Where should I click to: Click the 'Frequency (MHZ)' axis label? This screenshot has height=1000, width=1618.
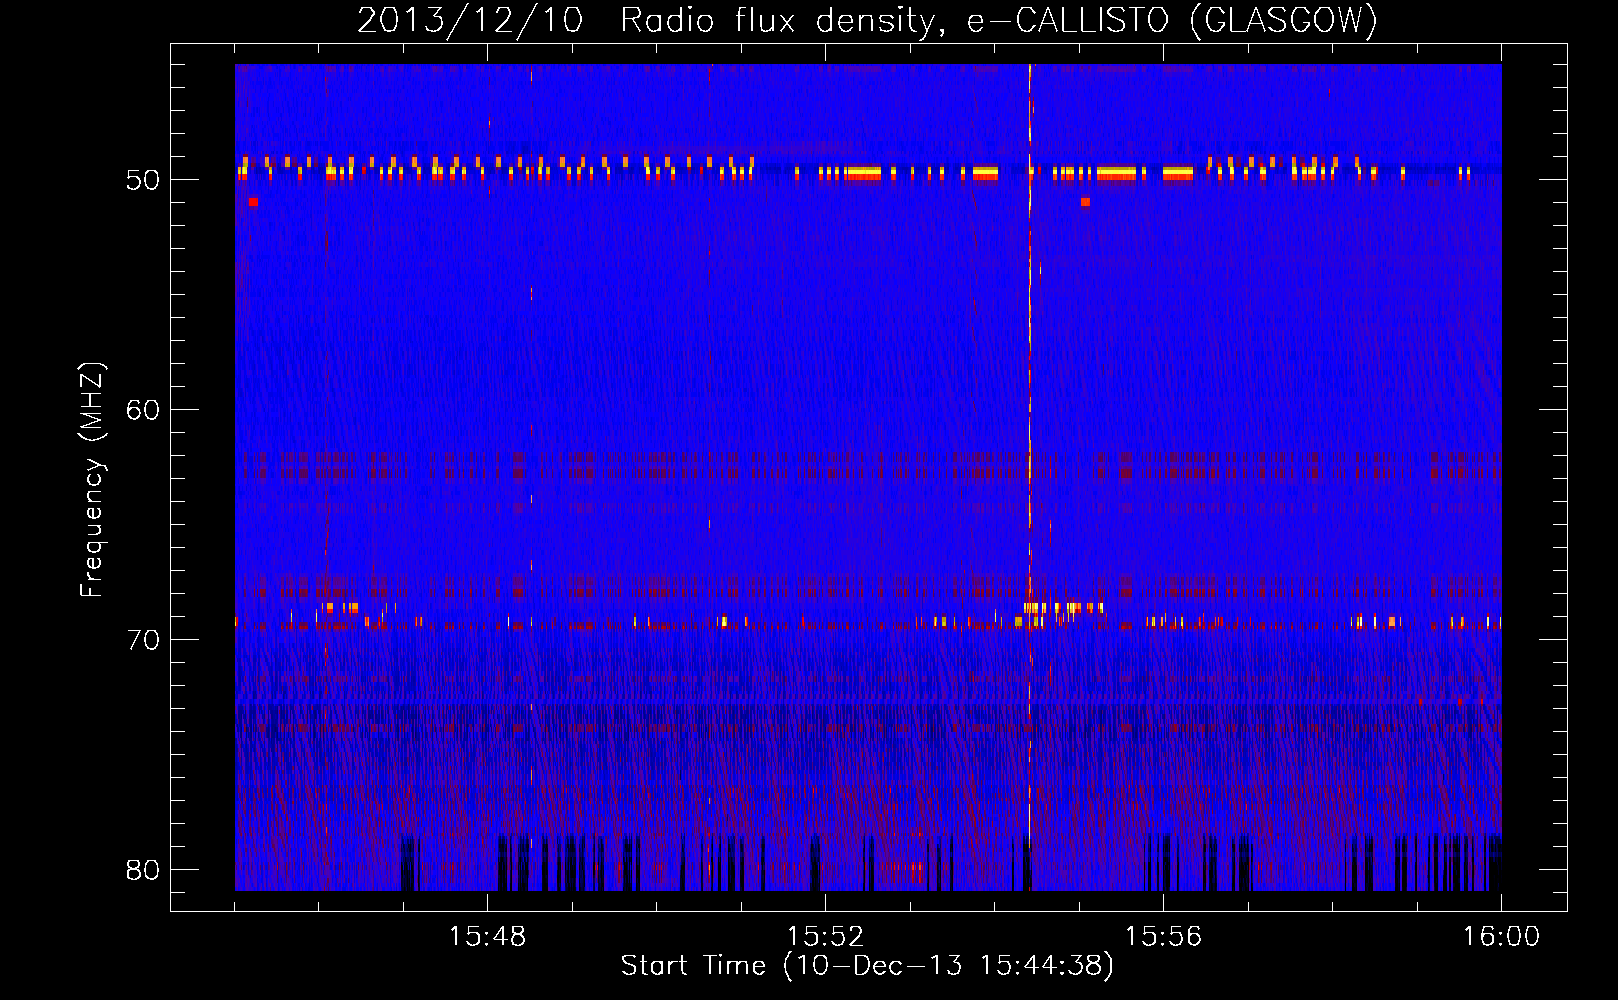click(x=92, y=480)
